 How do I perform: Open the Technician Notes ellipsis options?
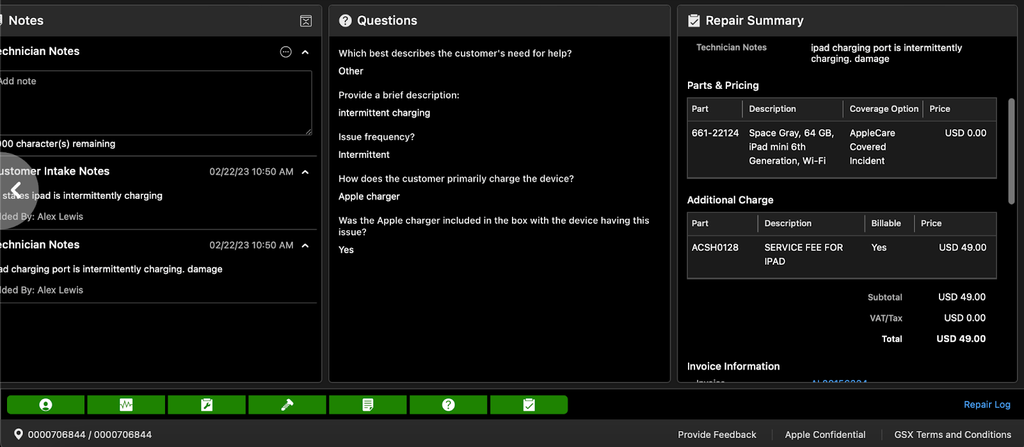point(285,52)
